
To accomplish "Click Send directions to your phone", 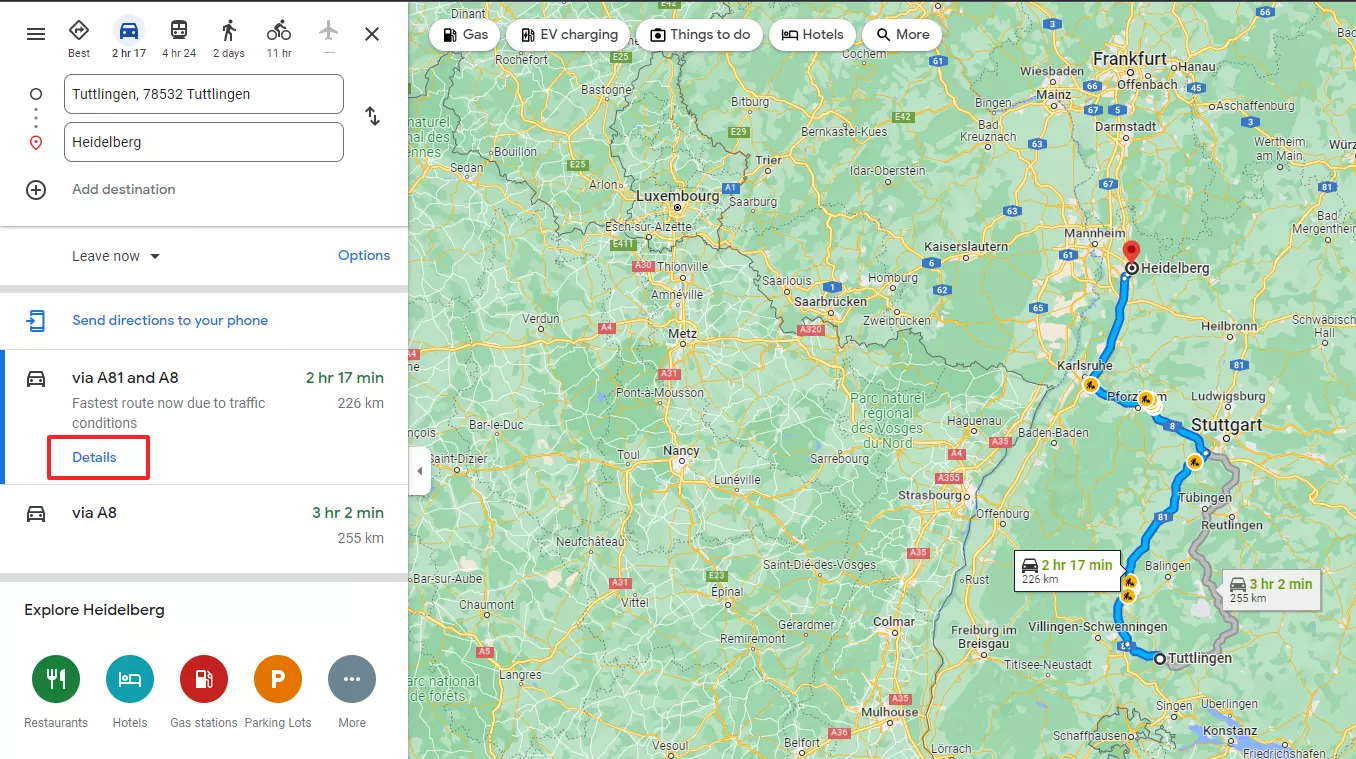I will coord(170,320).
